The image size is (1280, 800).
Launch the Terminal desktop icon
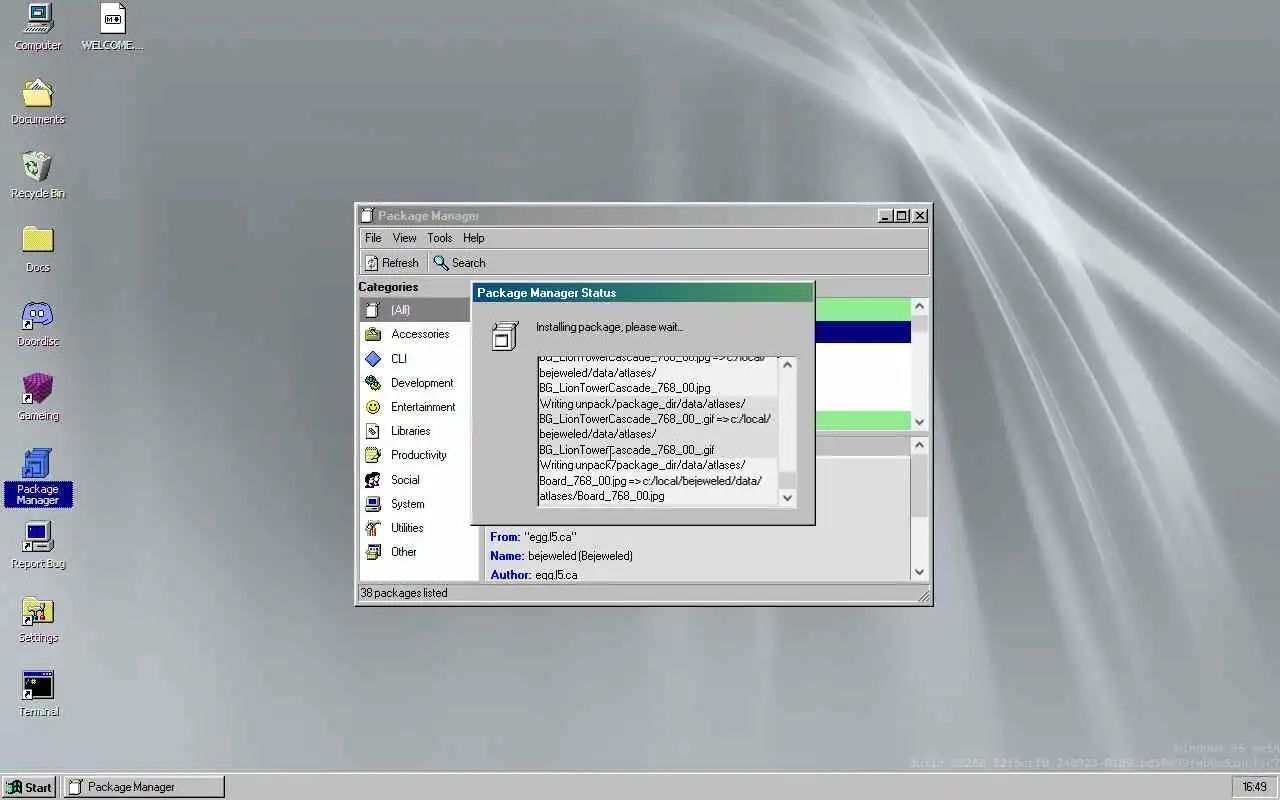click(x=37, y=685)
